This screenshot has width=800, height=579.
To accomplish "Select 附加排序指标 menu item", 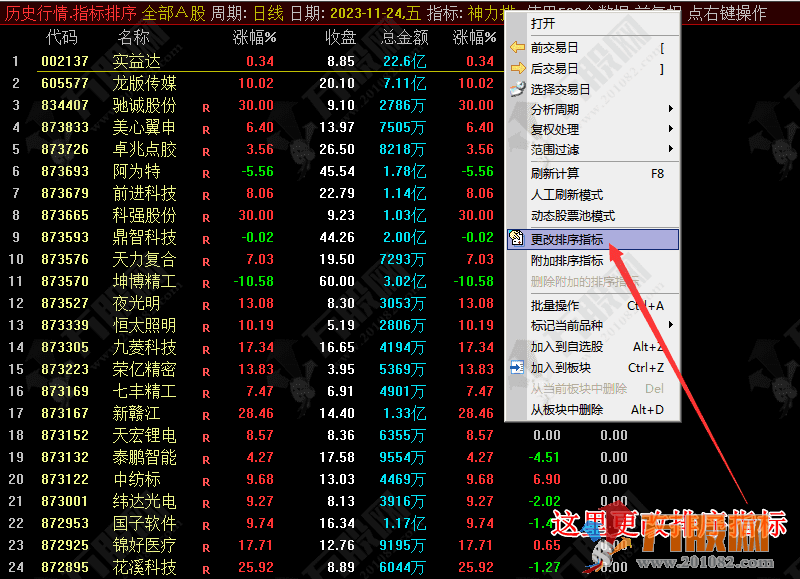I will point(593,260).
